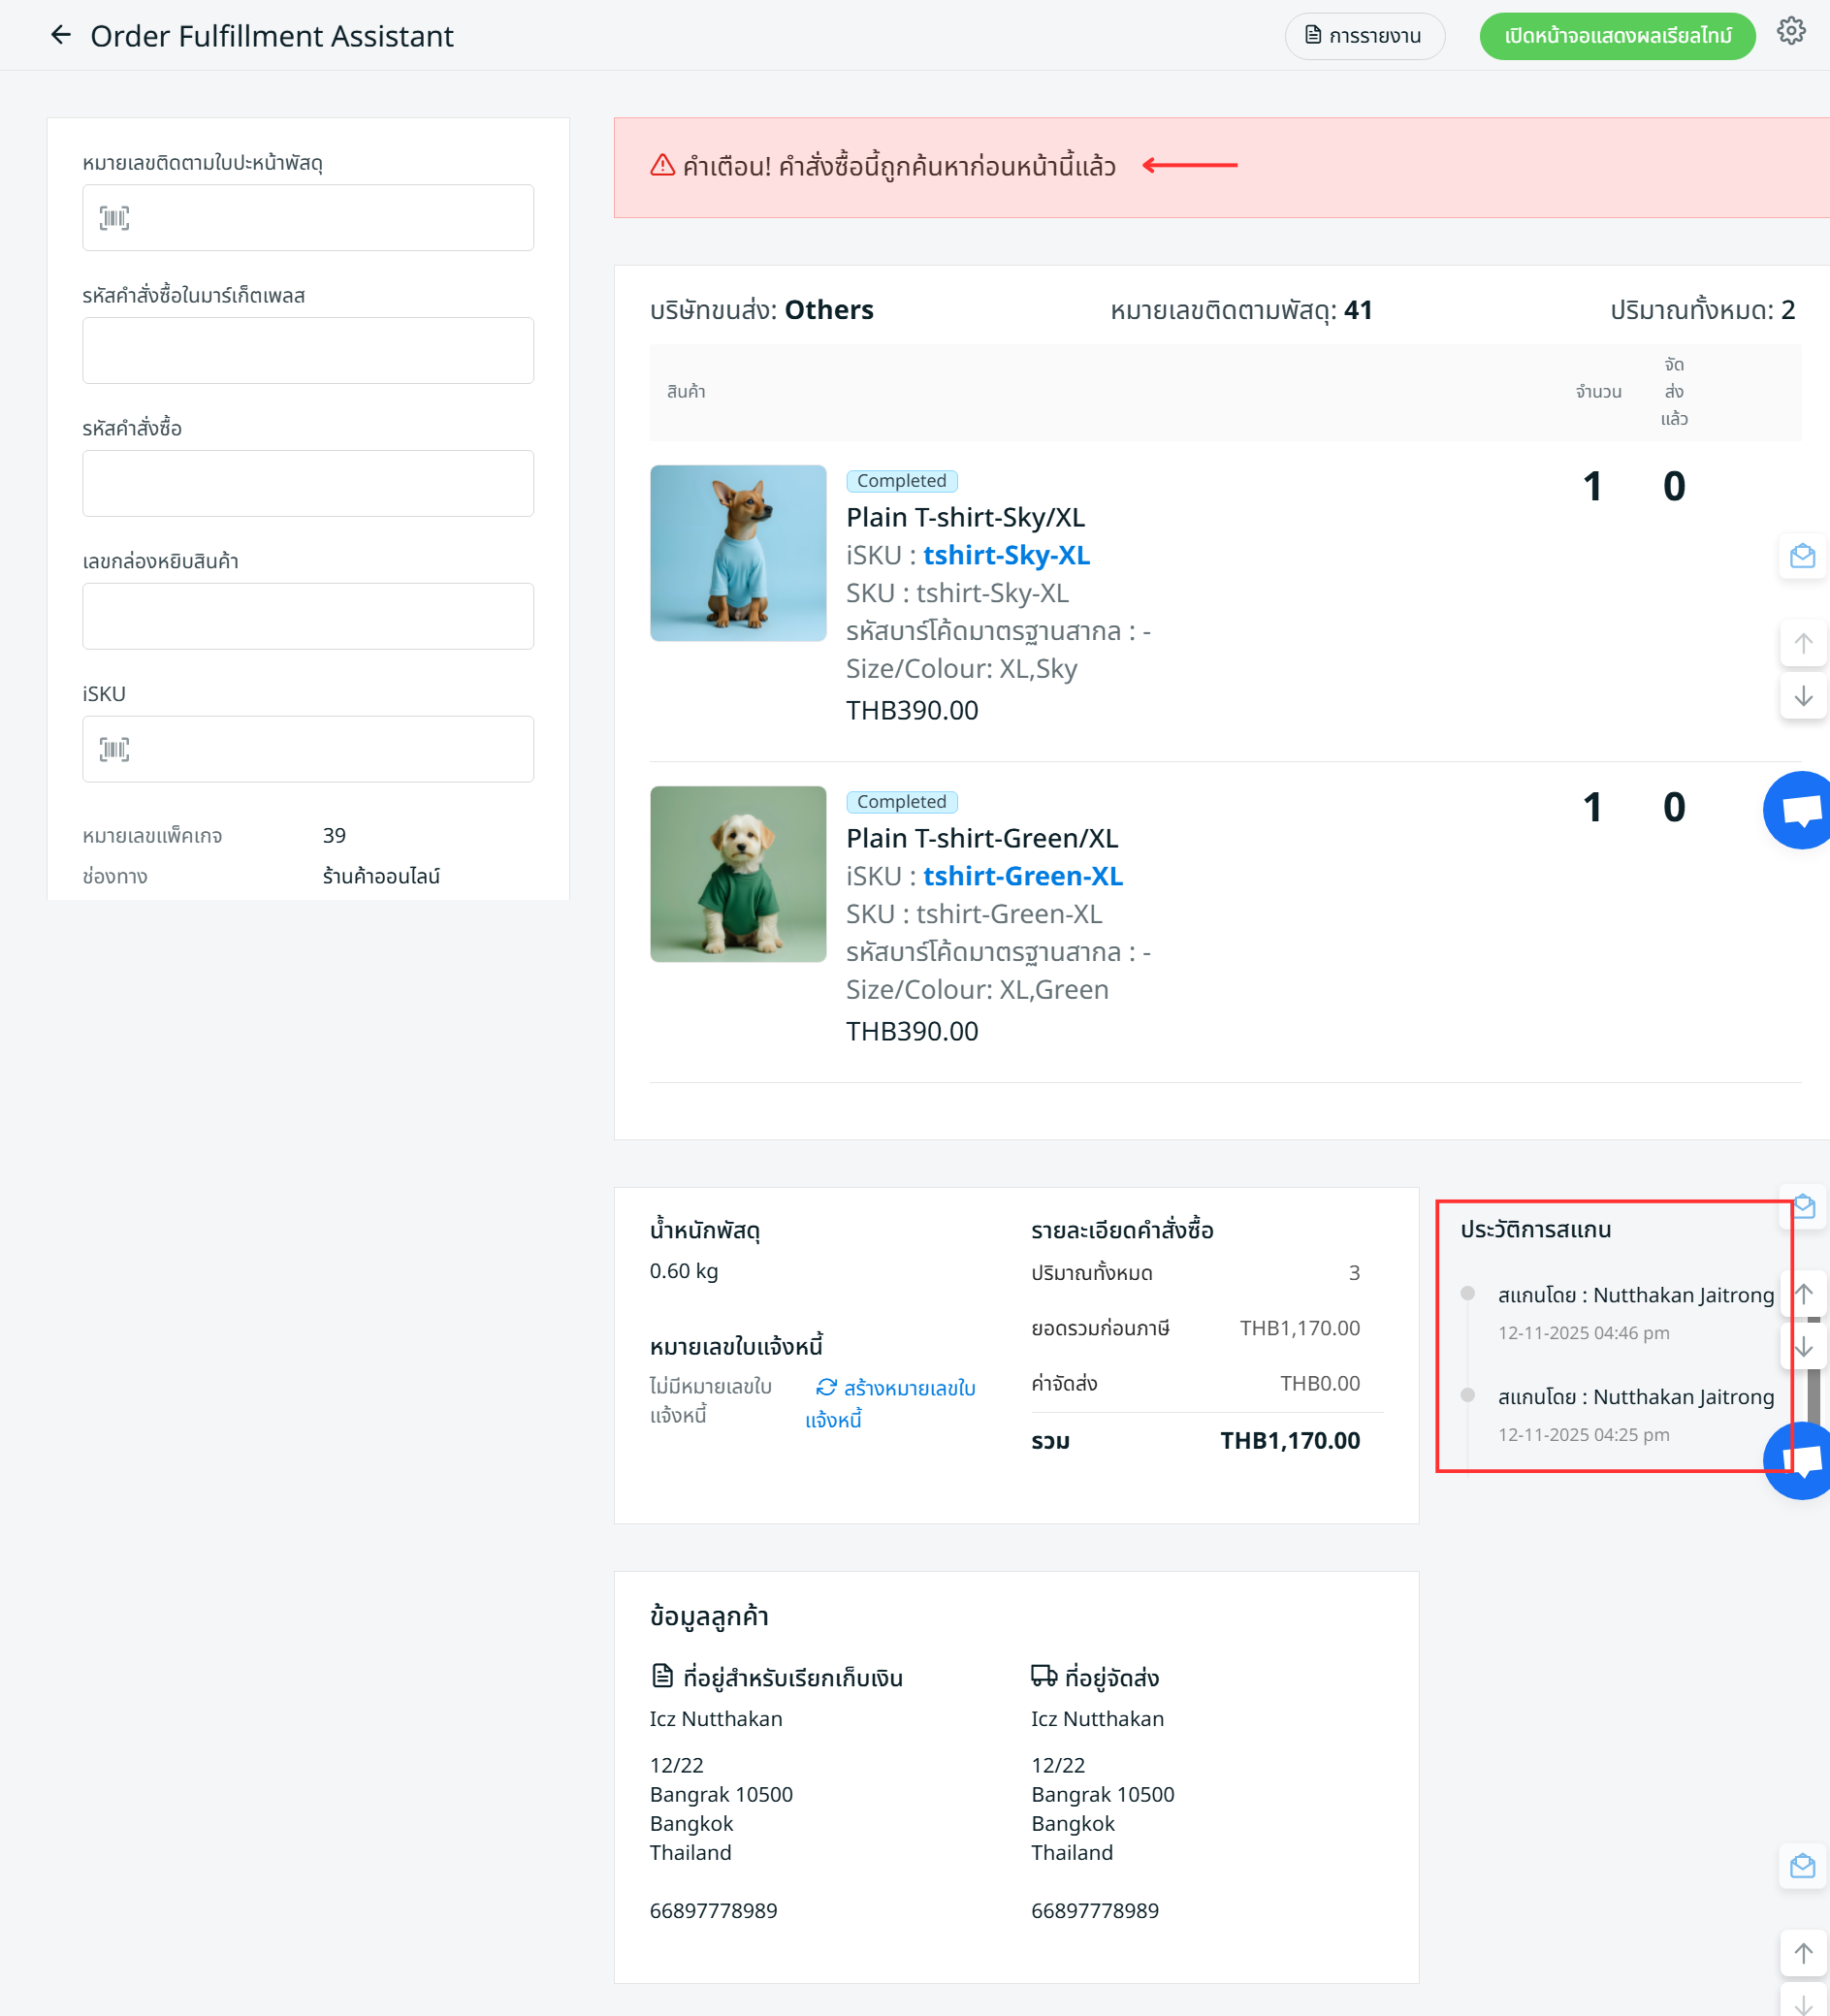Open the tshirt-Sky-XL iSKU link
The width and height of the screenshot is (1830, 2016).
pos(1005,555)
